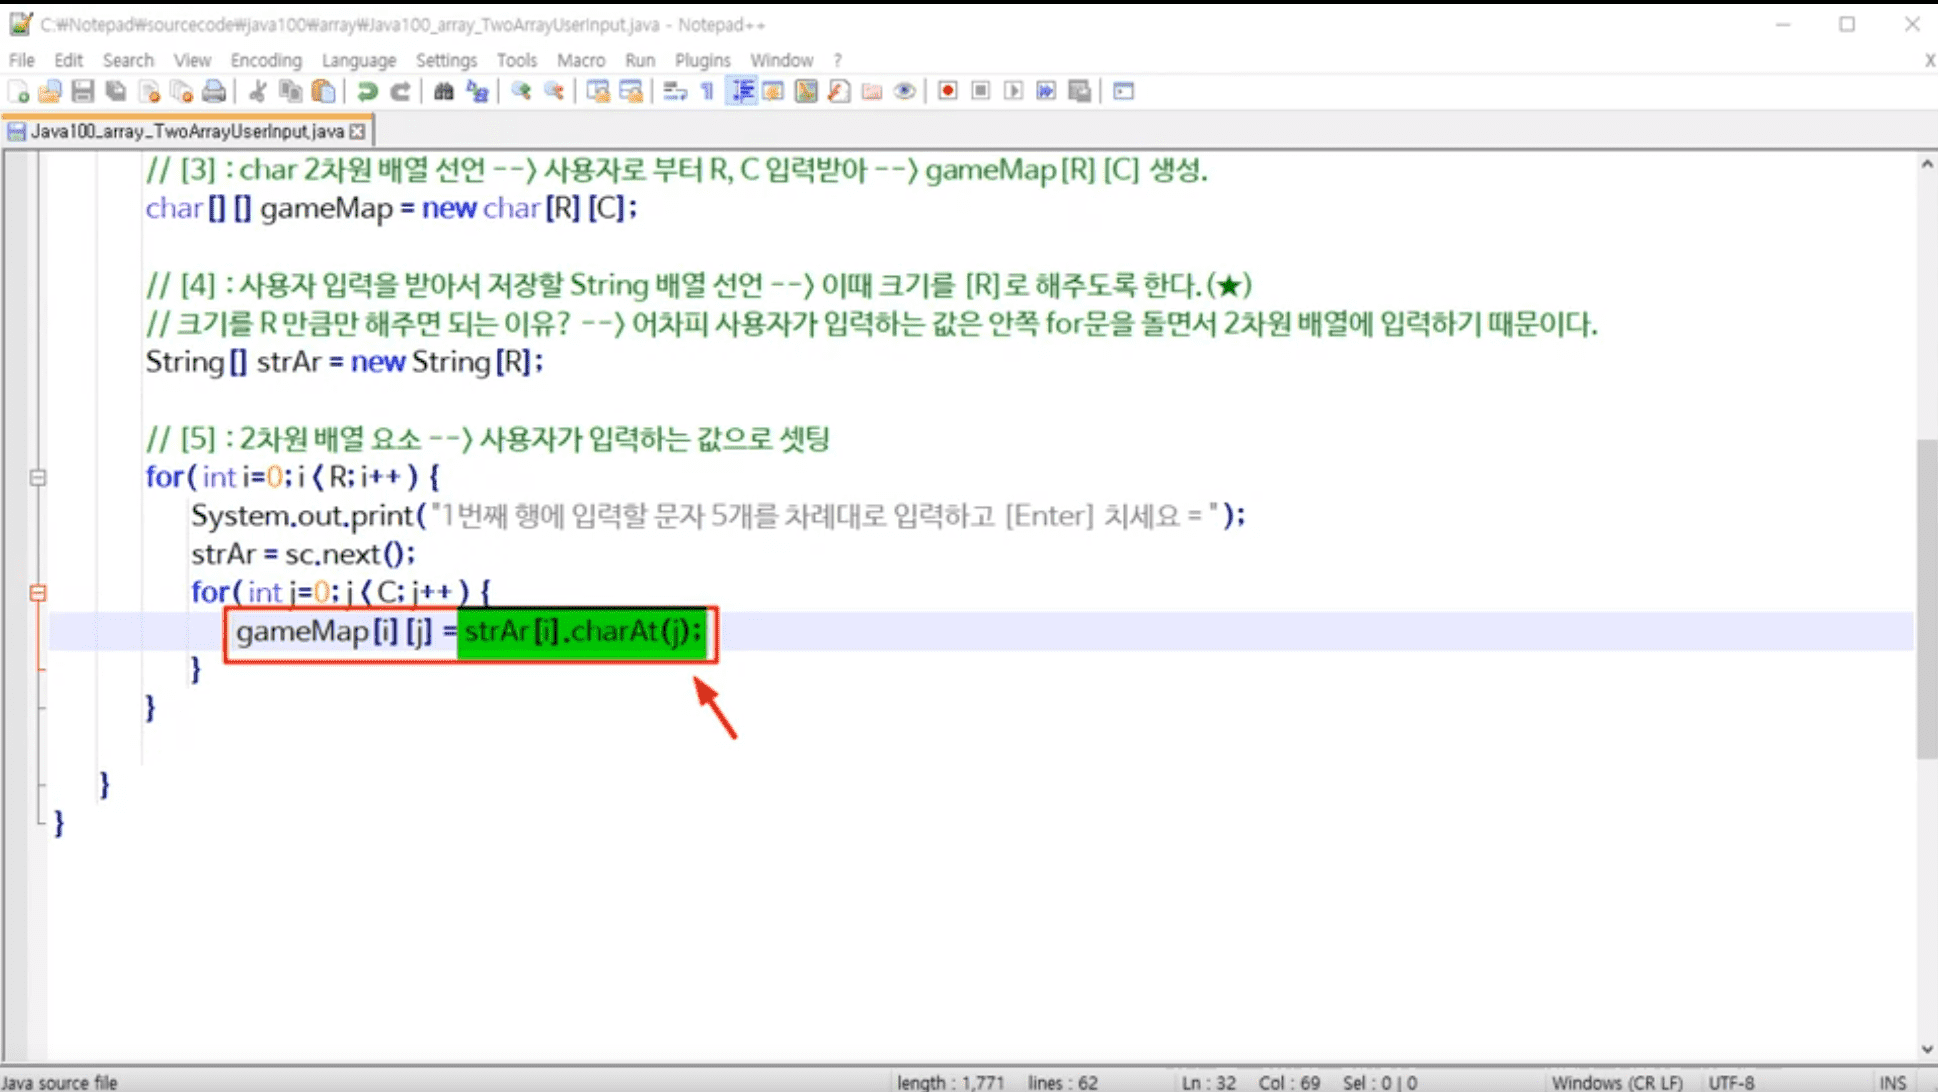Click the vertical scrollbar thumb

(1926, 598)
